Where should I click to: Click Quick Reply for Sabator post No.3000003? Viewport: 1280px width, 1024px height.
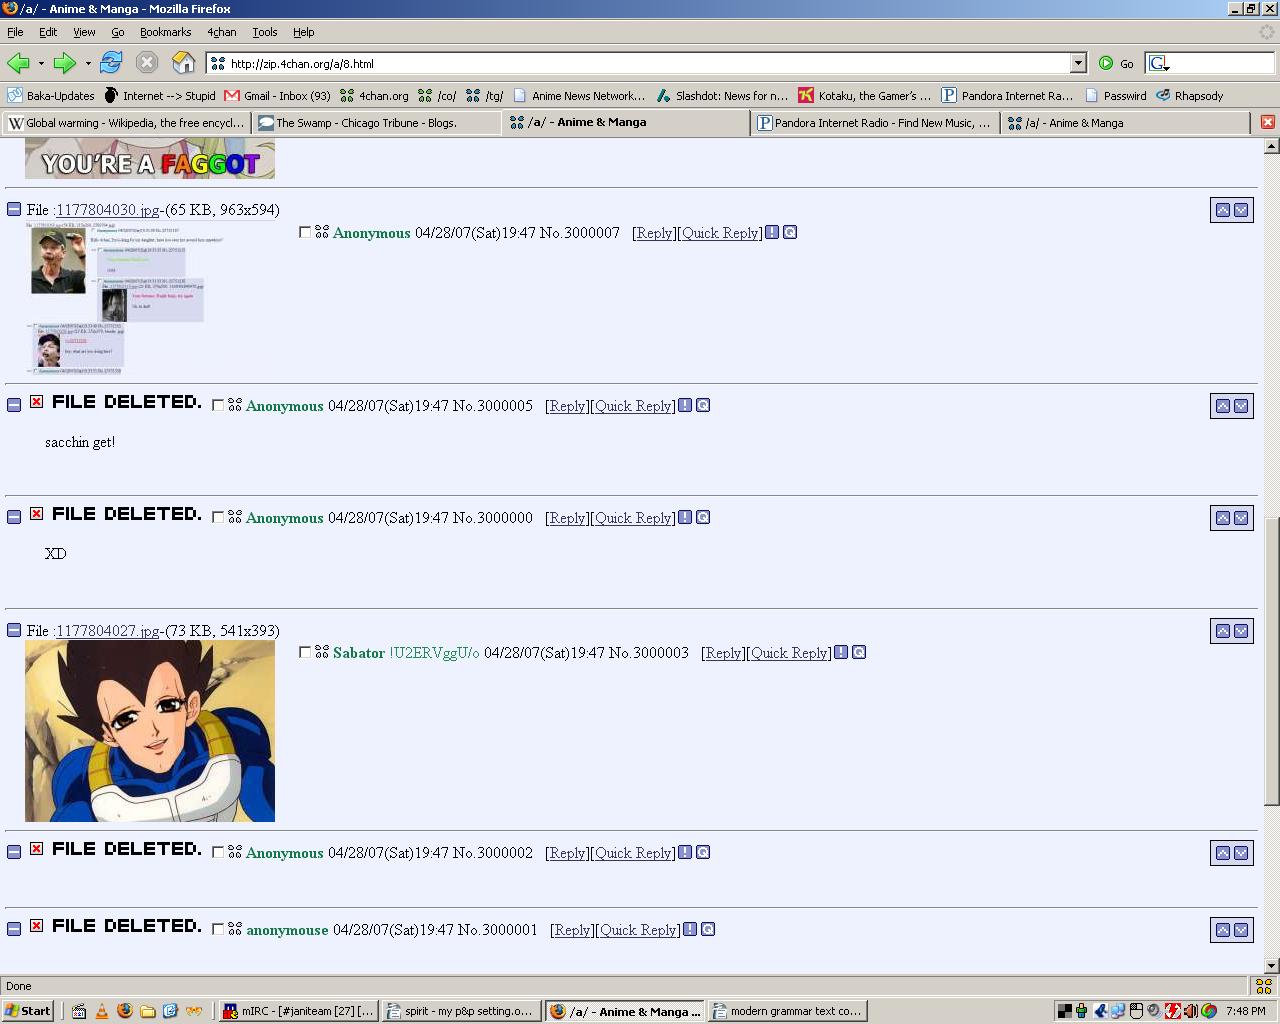coord(789,653)
